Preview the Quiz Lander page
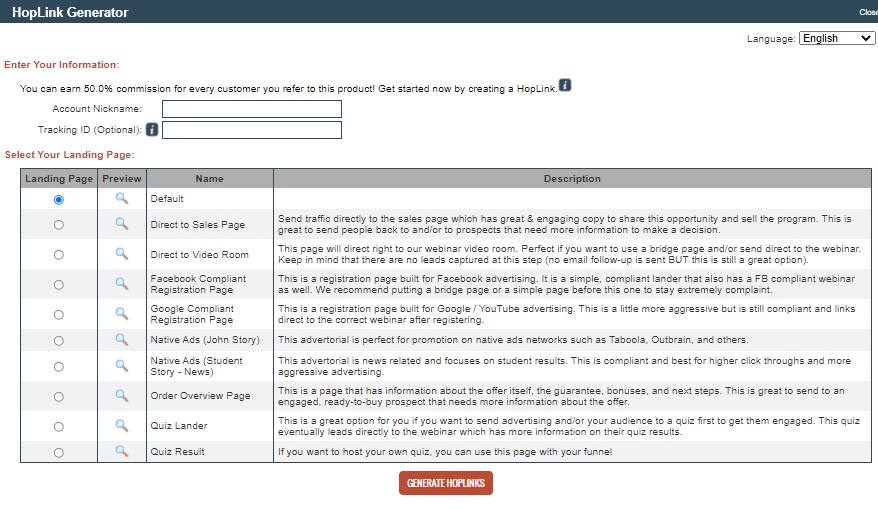The image size is (878, 509). (x=122, y=426)
